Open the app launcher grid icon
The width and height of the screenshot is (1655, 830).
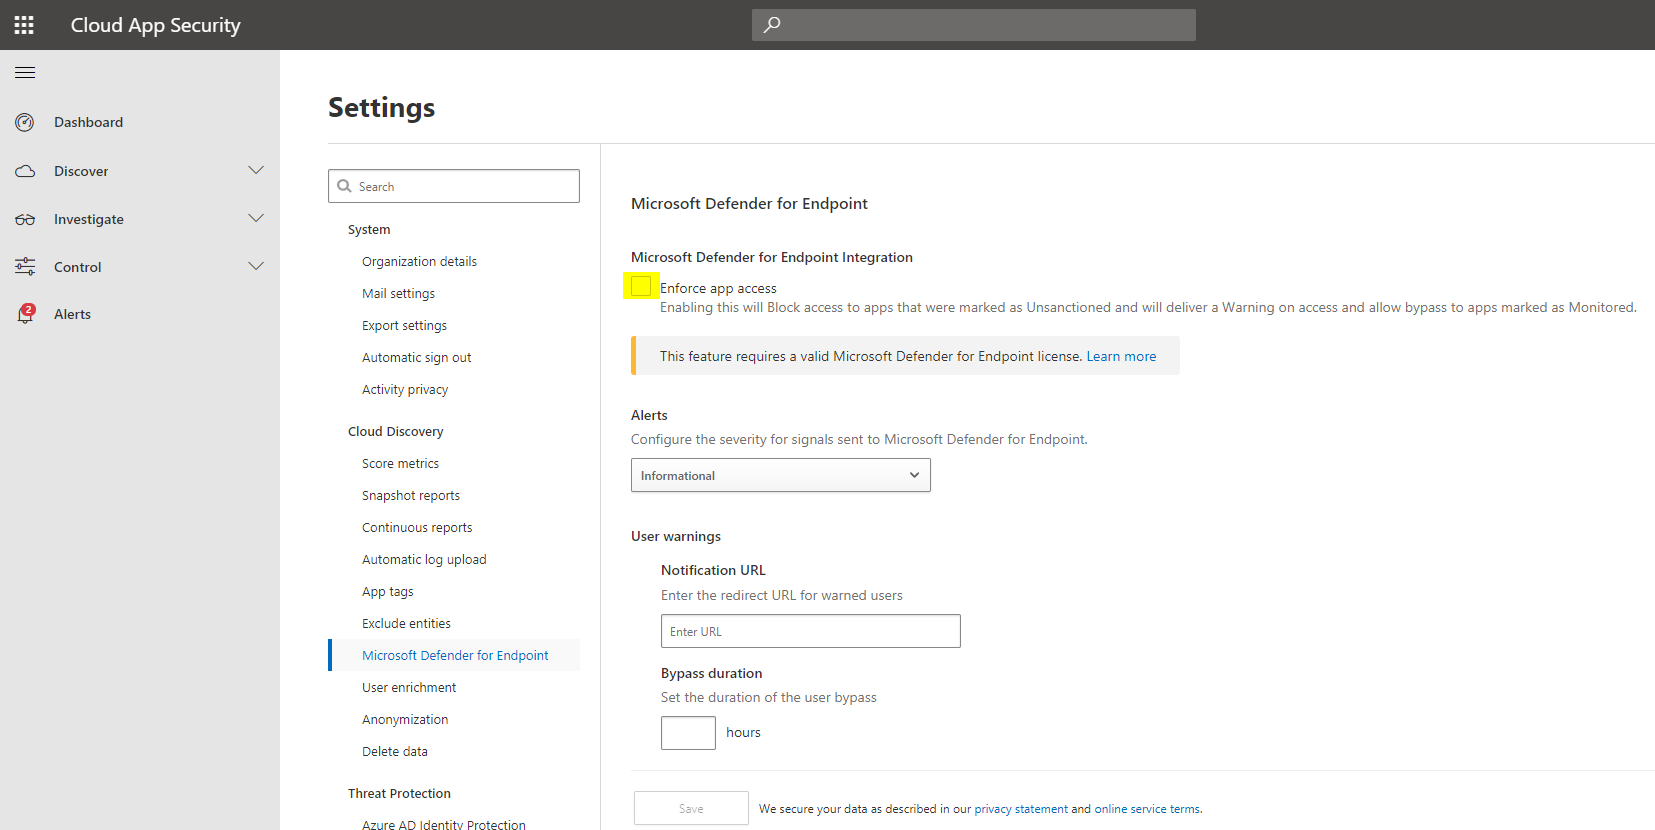click(x=24, y=25)
